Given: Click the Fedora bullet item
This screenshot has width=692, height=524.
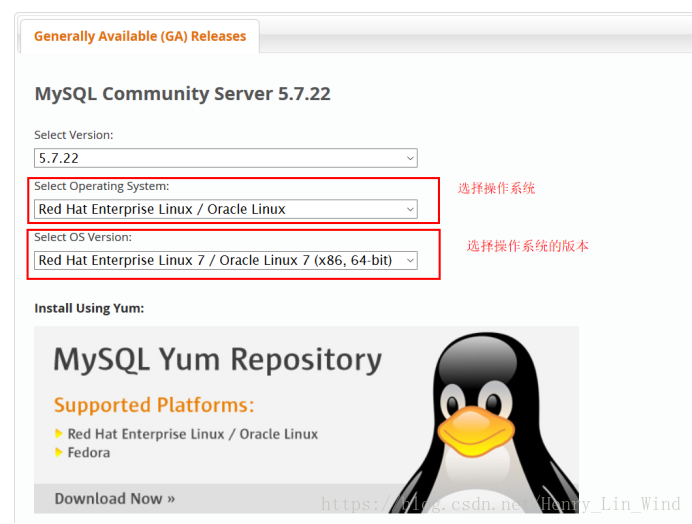Looking at the screenshot, I should pos(89,453).
